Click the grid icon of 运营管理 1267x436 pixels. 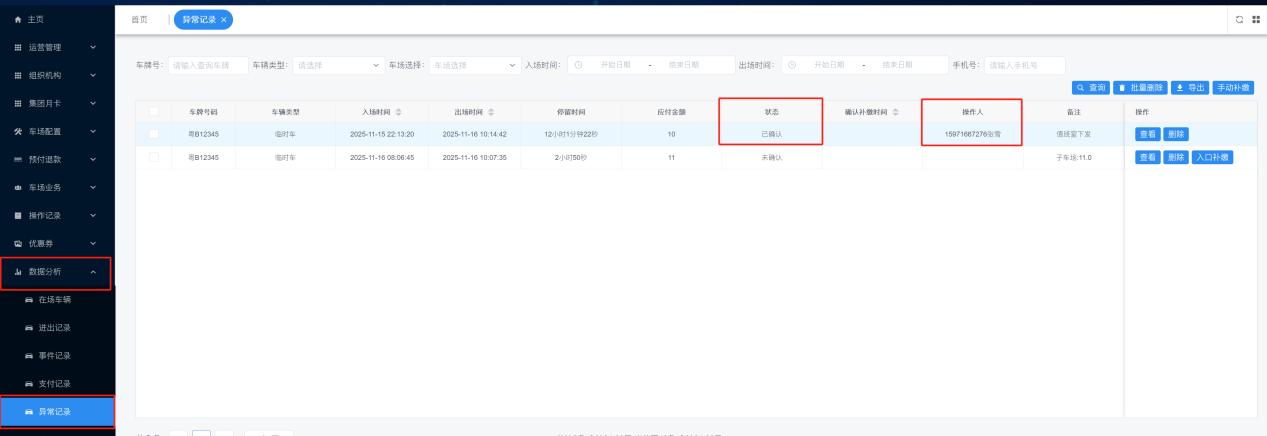point(18,47)
